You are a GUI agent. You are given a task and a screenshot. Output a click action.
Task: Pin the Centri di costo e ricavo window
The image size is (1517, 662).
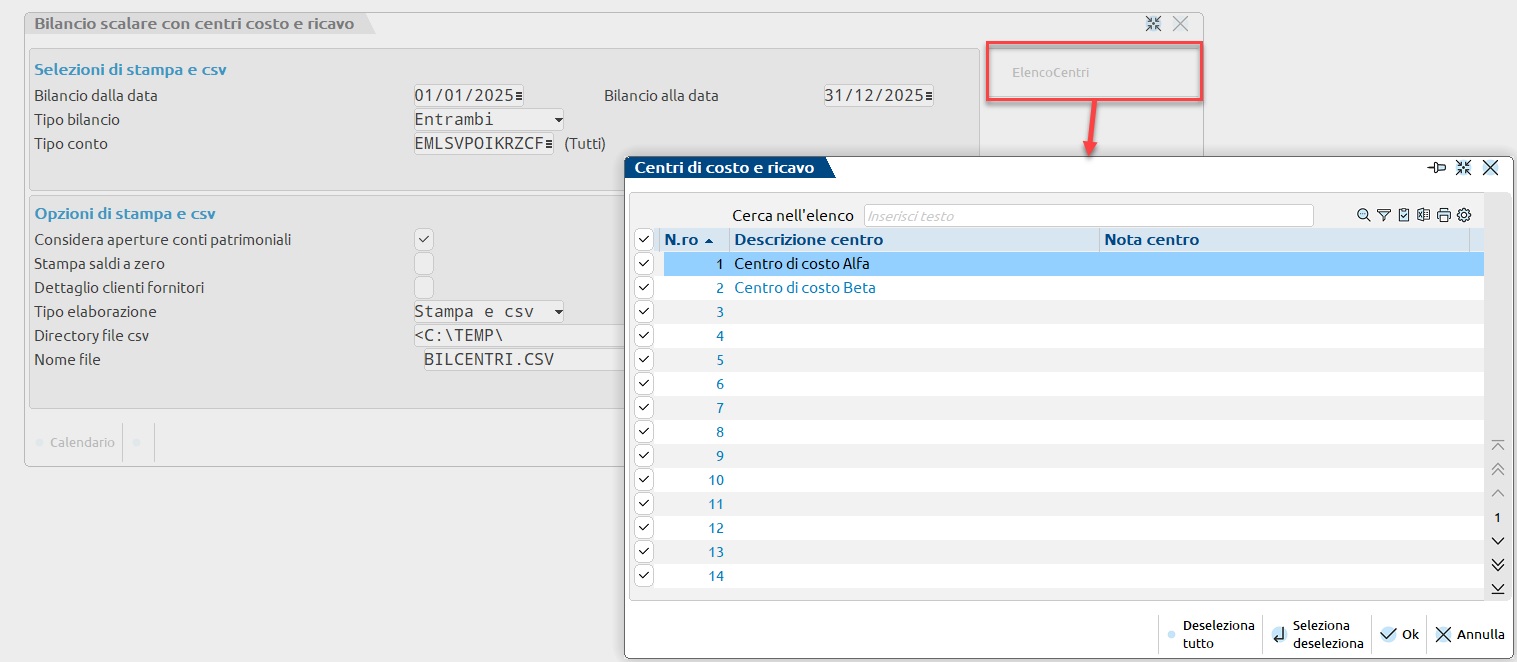coord(1438,168)
